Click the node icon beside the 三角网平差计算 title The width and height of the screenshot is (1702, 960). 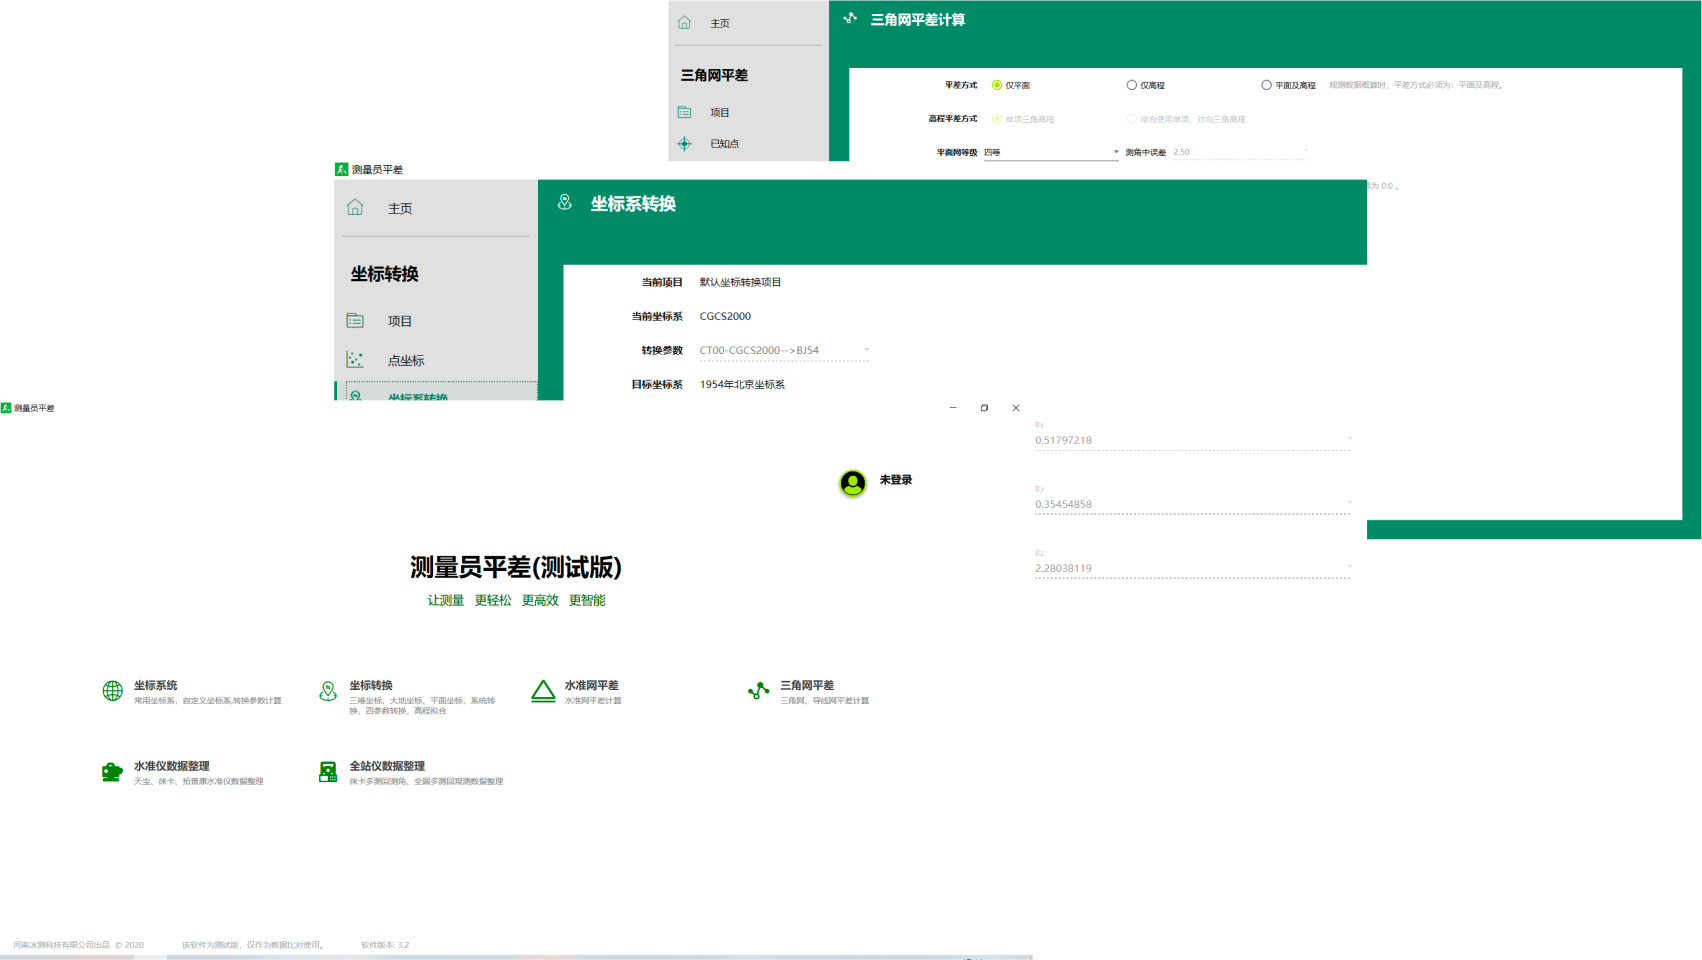(x=850, y=18)
